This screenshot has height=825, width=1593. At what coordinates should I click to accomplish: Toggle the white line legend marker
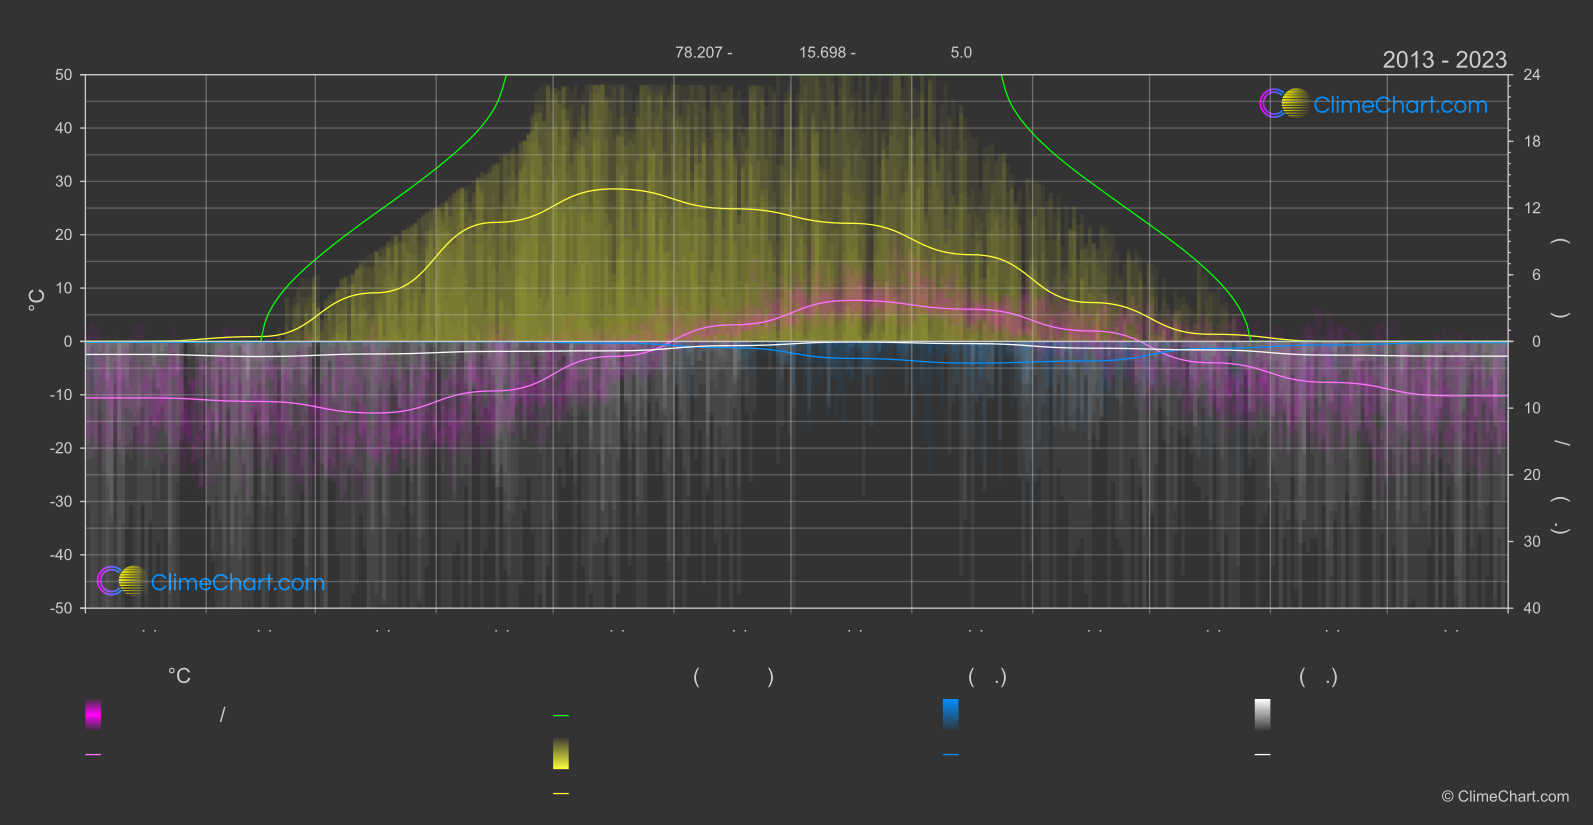point(1263,755)
